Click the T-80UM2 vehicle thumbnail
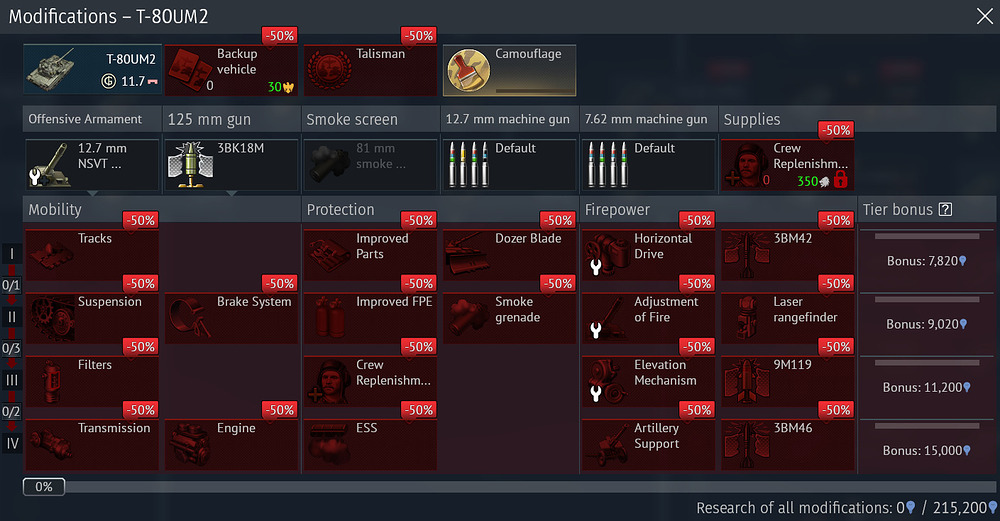Image resolution: width=1000 pixels, height=521 pixels. (92, 69)
